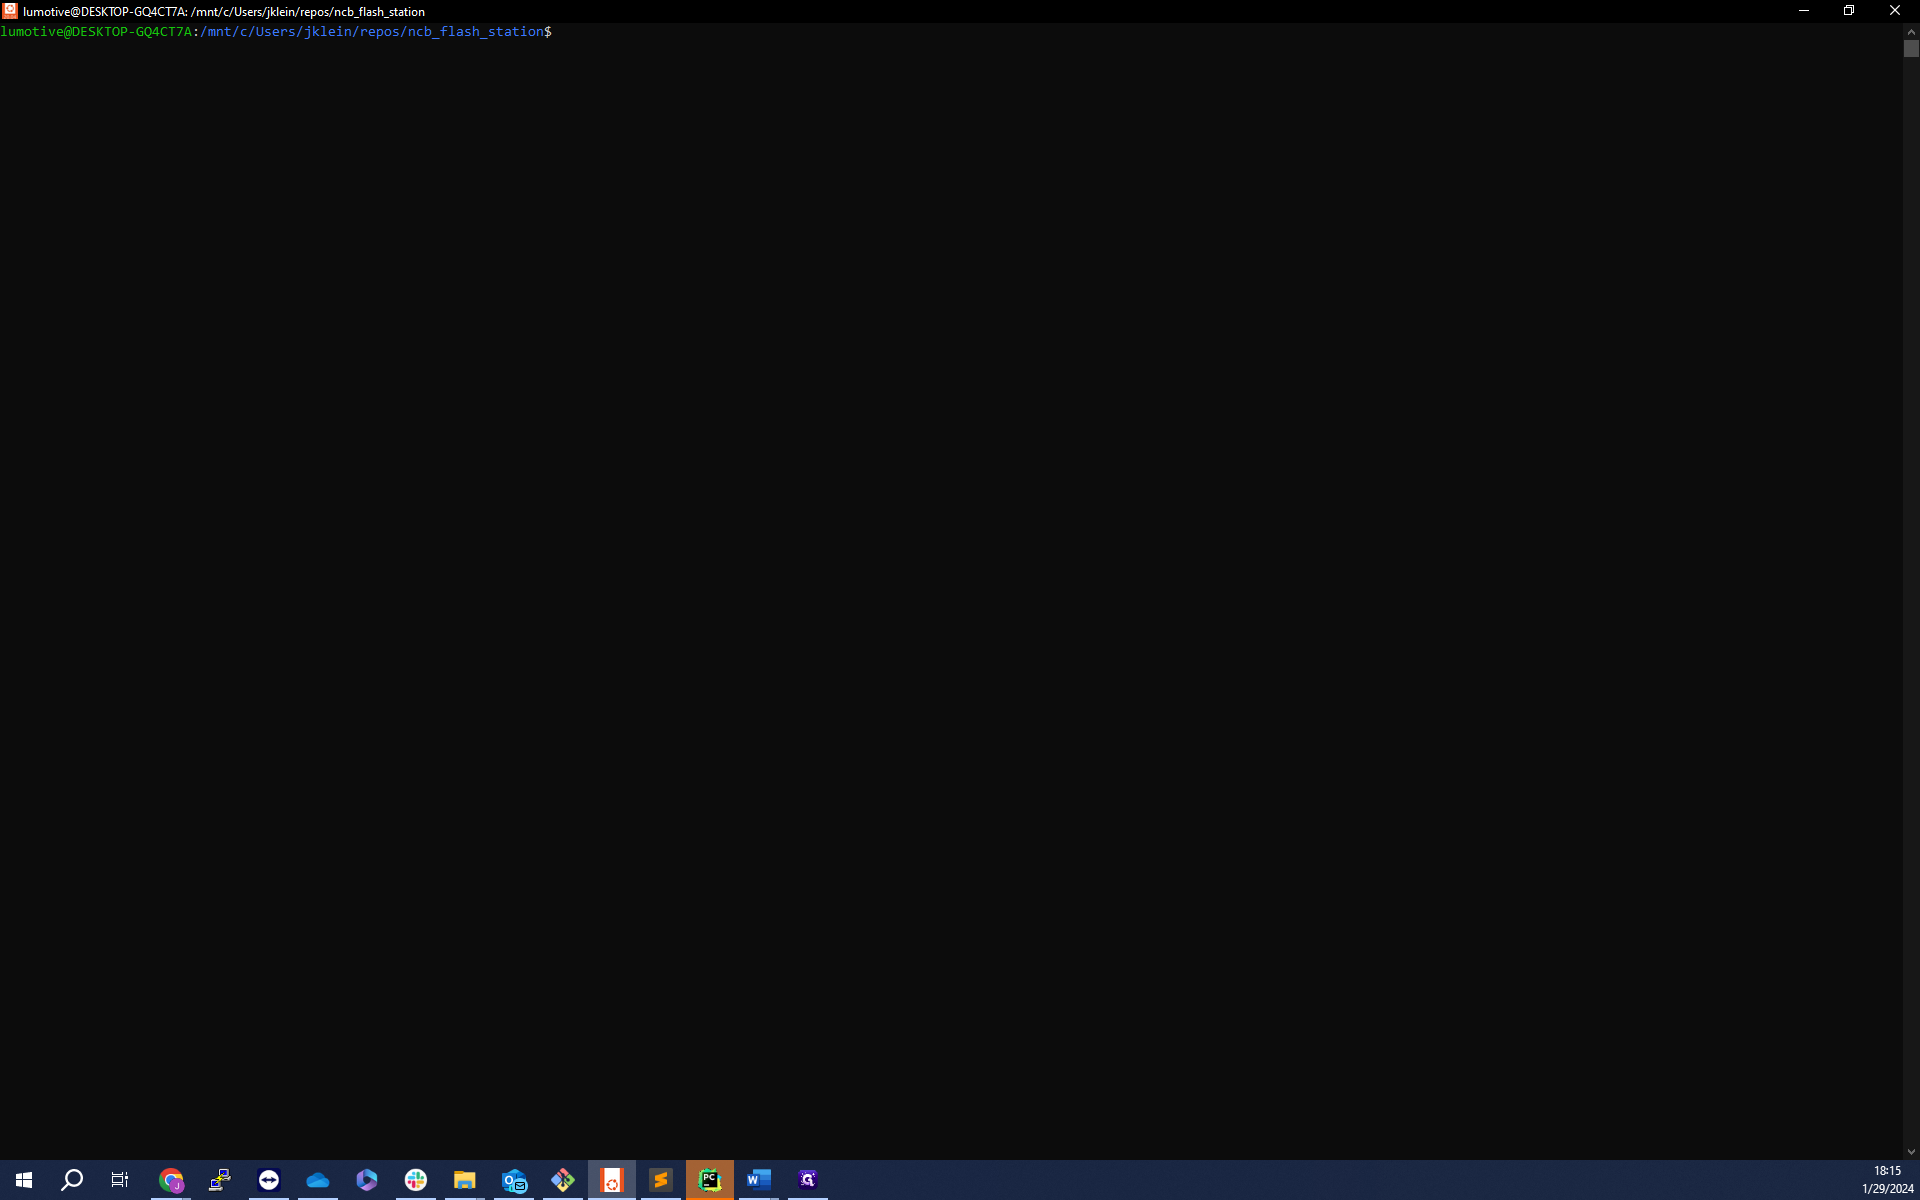Open PuTTY from the taskbar
The height and width of the screenshot is (1200, 1920).
220,1180
